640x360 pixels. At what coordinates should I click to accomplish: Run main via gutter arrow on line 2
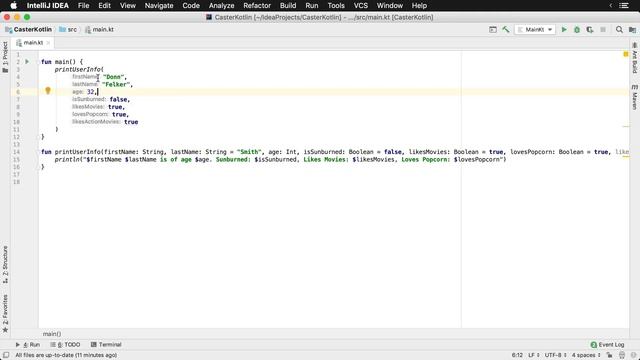(x=27, y=62)
